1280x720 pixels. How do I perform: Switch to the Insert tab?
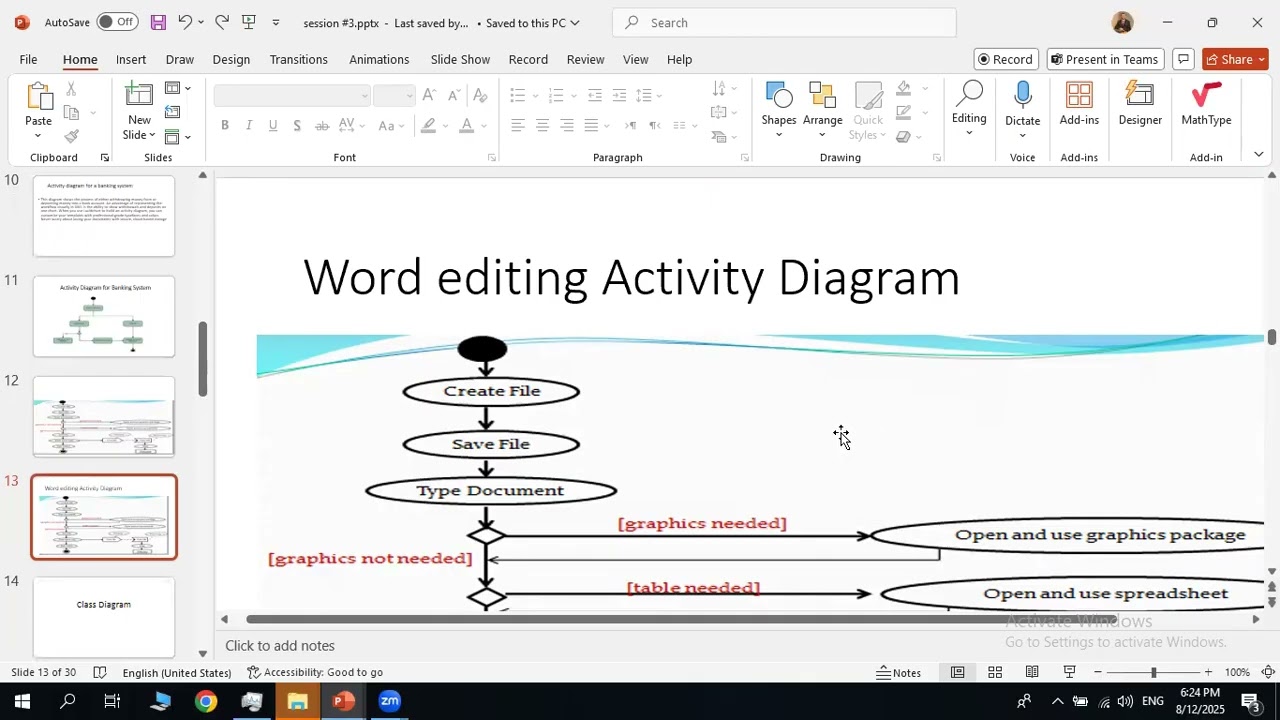(x=131, y=59)
